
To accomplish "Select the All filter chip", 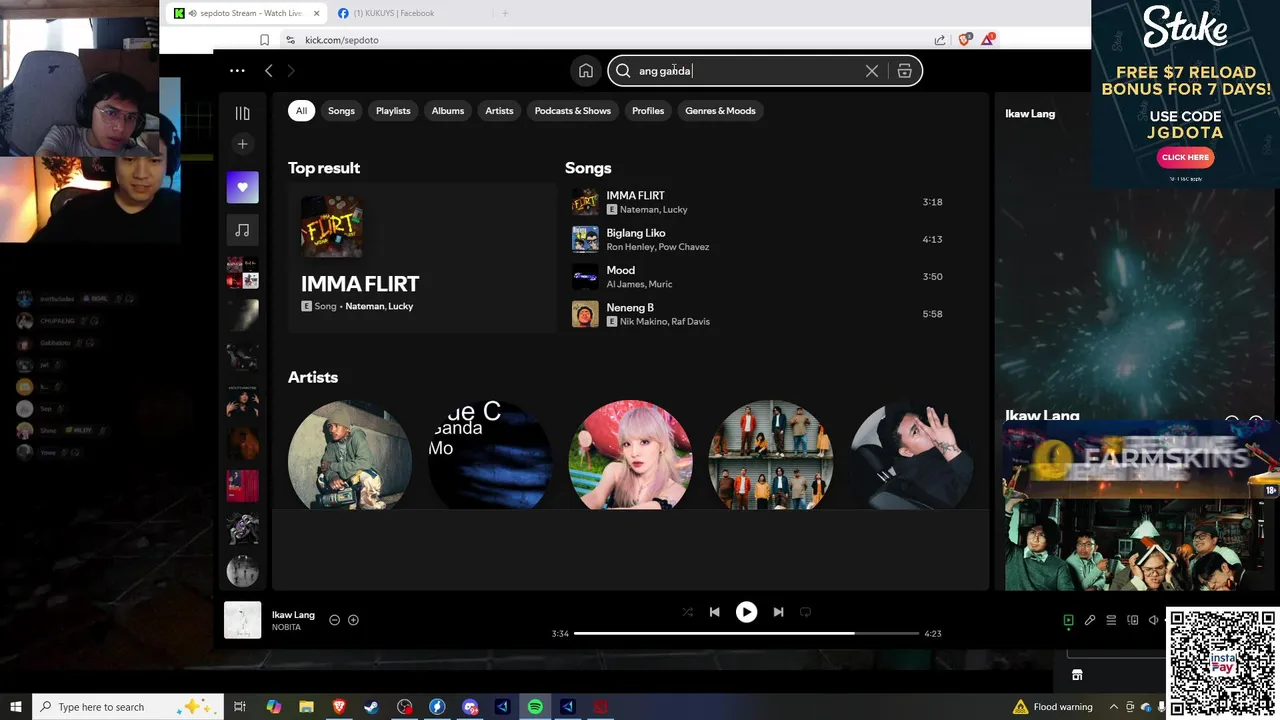I will pos(301,111).
